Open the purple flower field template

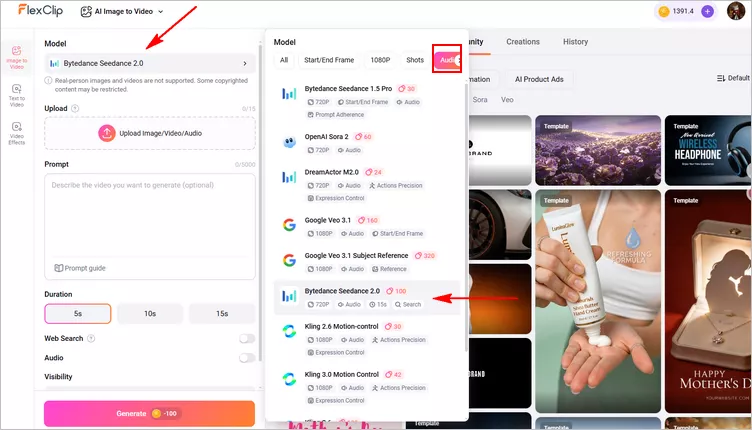[598, 150]
